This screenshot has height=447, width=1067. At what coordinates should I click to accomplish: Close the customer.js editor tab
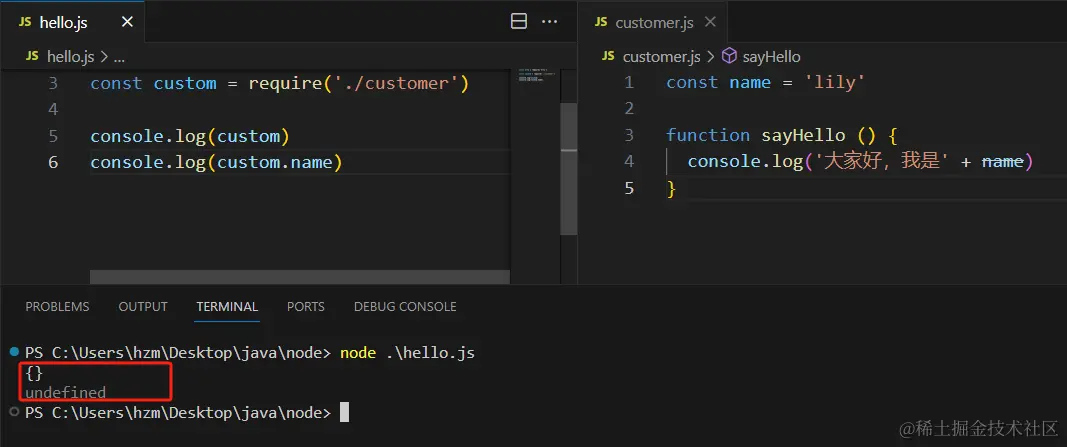[x=711, y=22]
